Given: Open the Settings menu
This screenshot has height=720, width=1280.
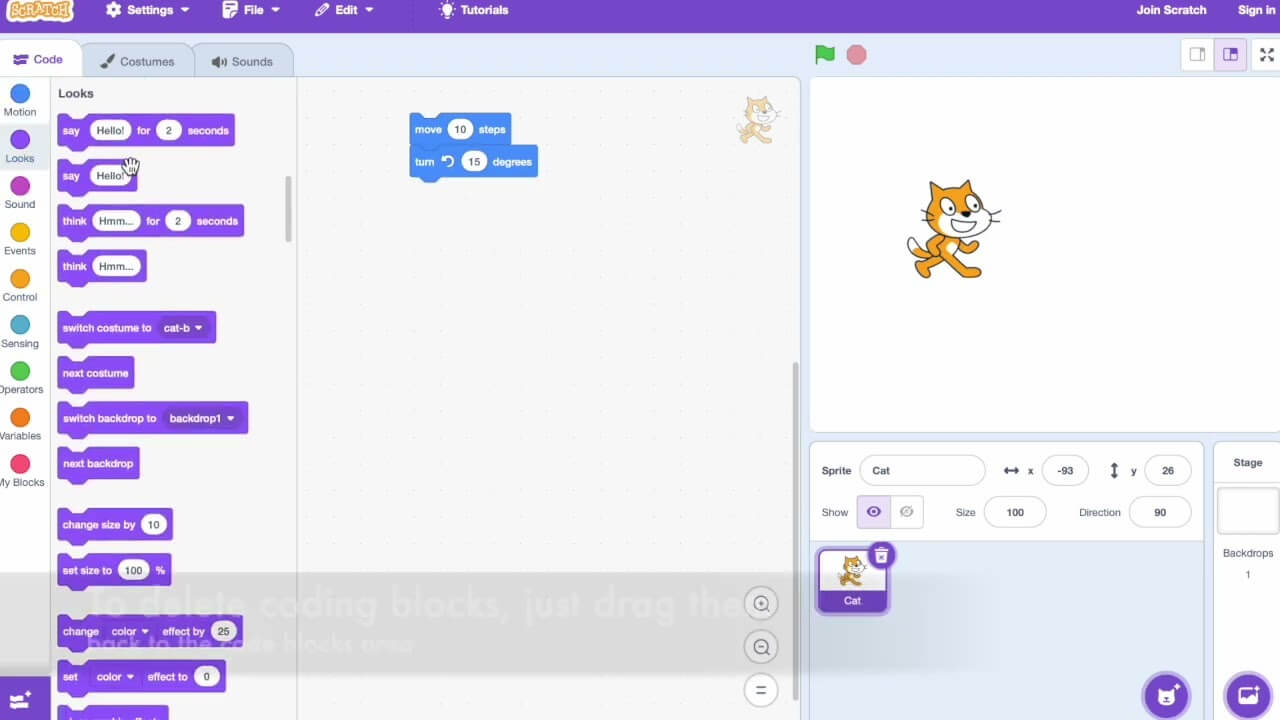Looking at the screenshot, I should (x=147, y=10).
